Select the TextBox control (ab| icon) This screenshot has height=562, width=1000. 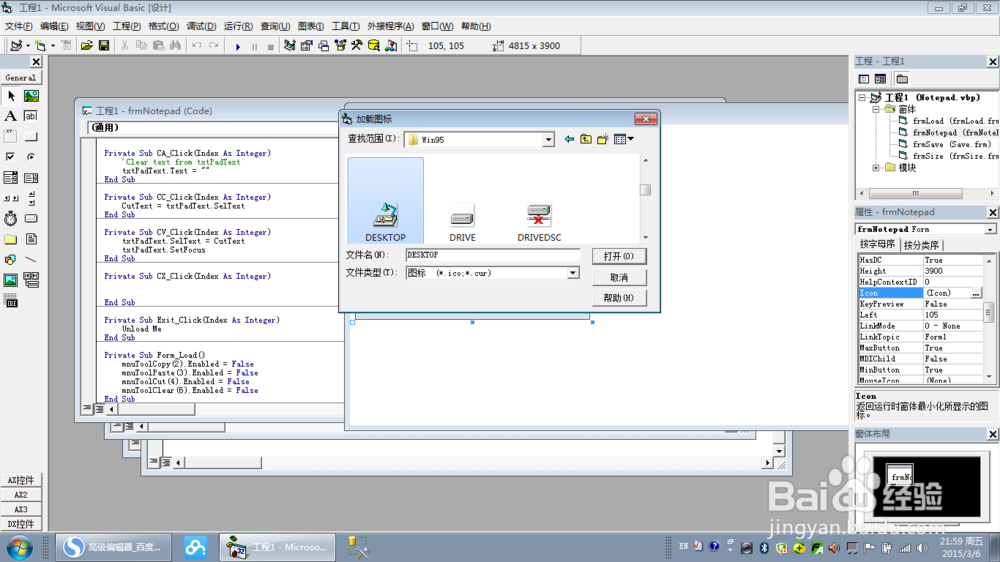(31, 116)
